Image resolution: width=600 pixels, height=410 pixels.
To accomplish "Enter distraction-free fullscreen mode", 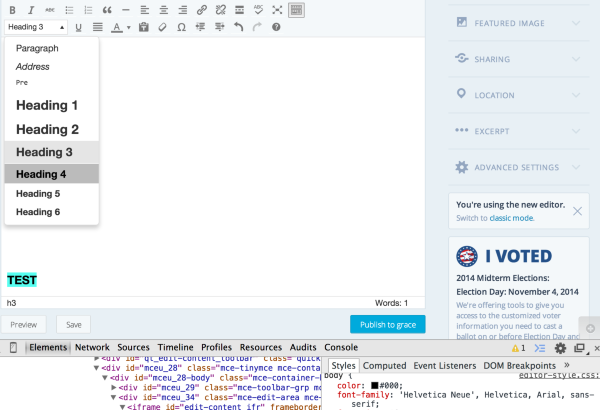I will tap(277, 10).
